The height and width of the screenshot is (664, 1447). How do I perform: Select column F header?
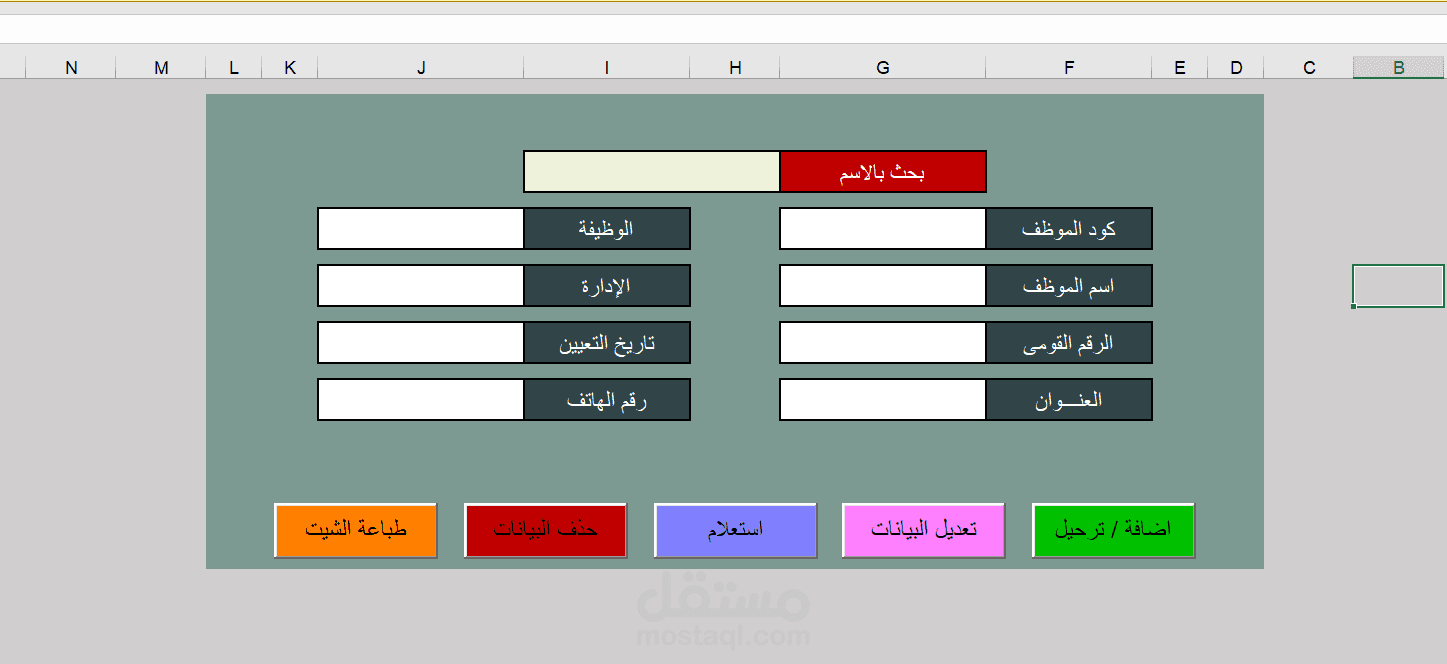[1069, 67]
